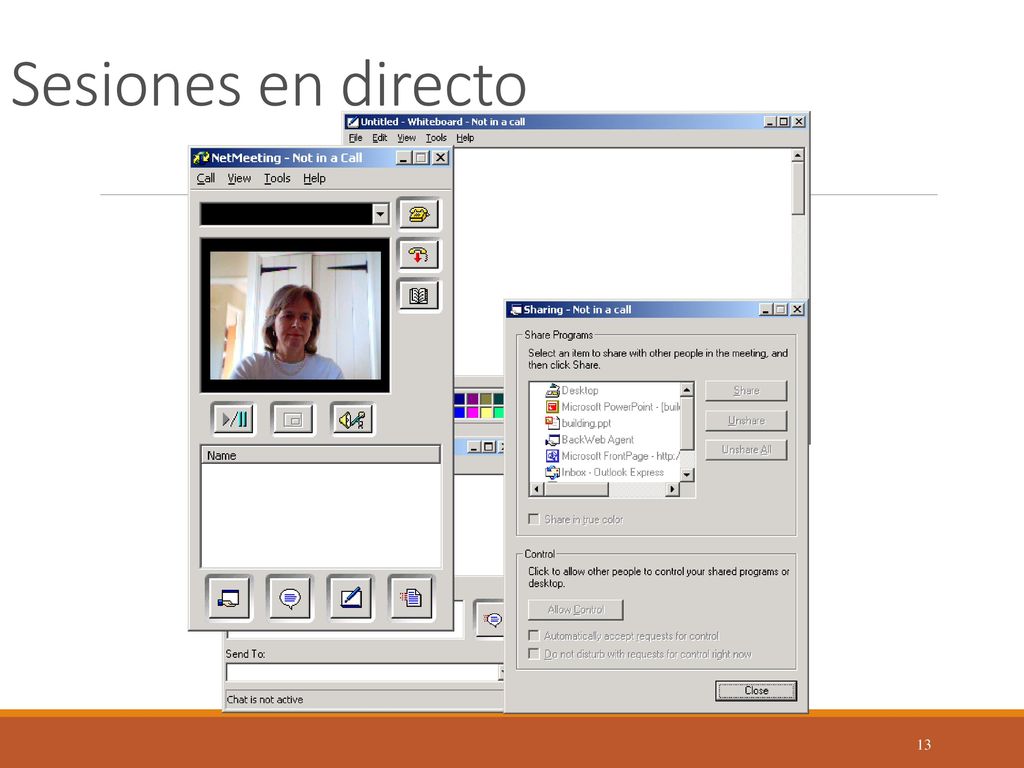Click the share list scroll-right arrow
Screen dimensions: 1024x768
click(673, 489)
